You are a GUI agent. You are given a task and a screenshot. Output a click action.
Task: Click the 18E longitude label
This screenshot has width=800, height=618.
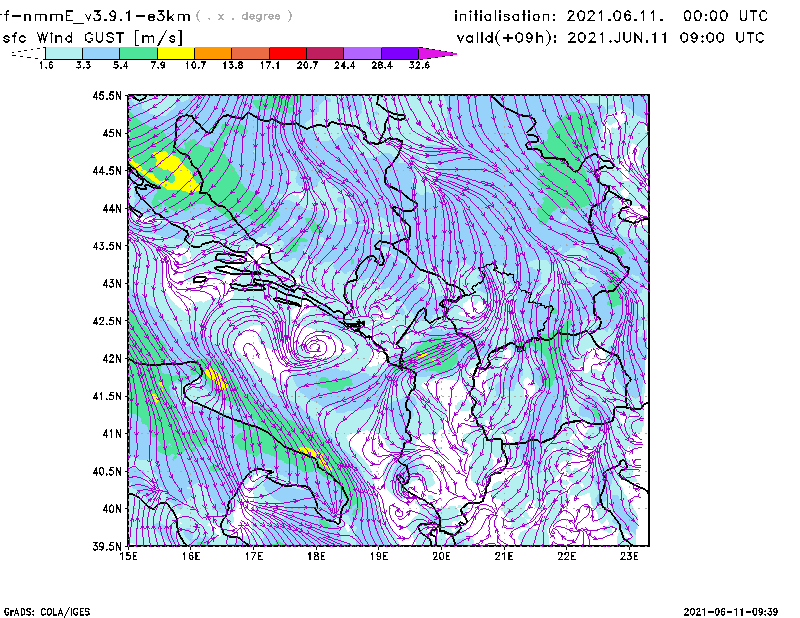[x=316, y=556]
